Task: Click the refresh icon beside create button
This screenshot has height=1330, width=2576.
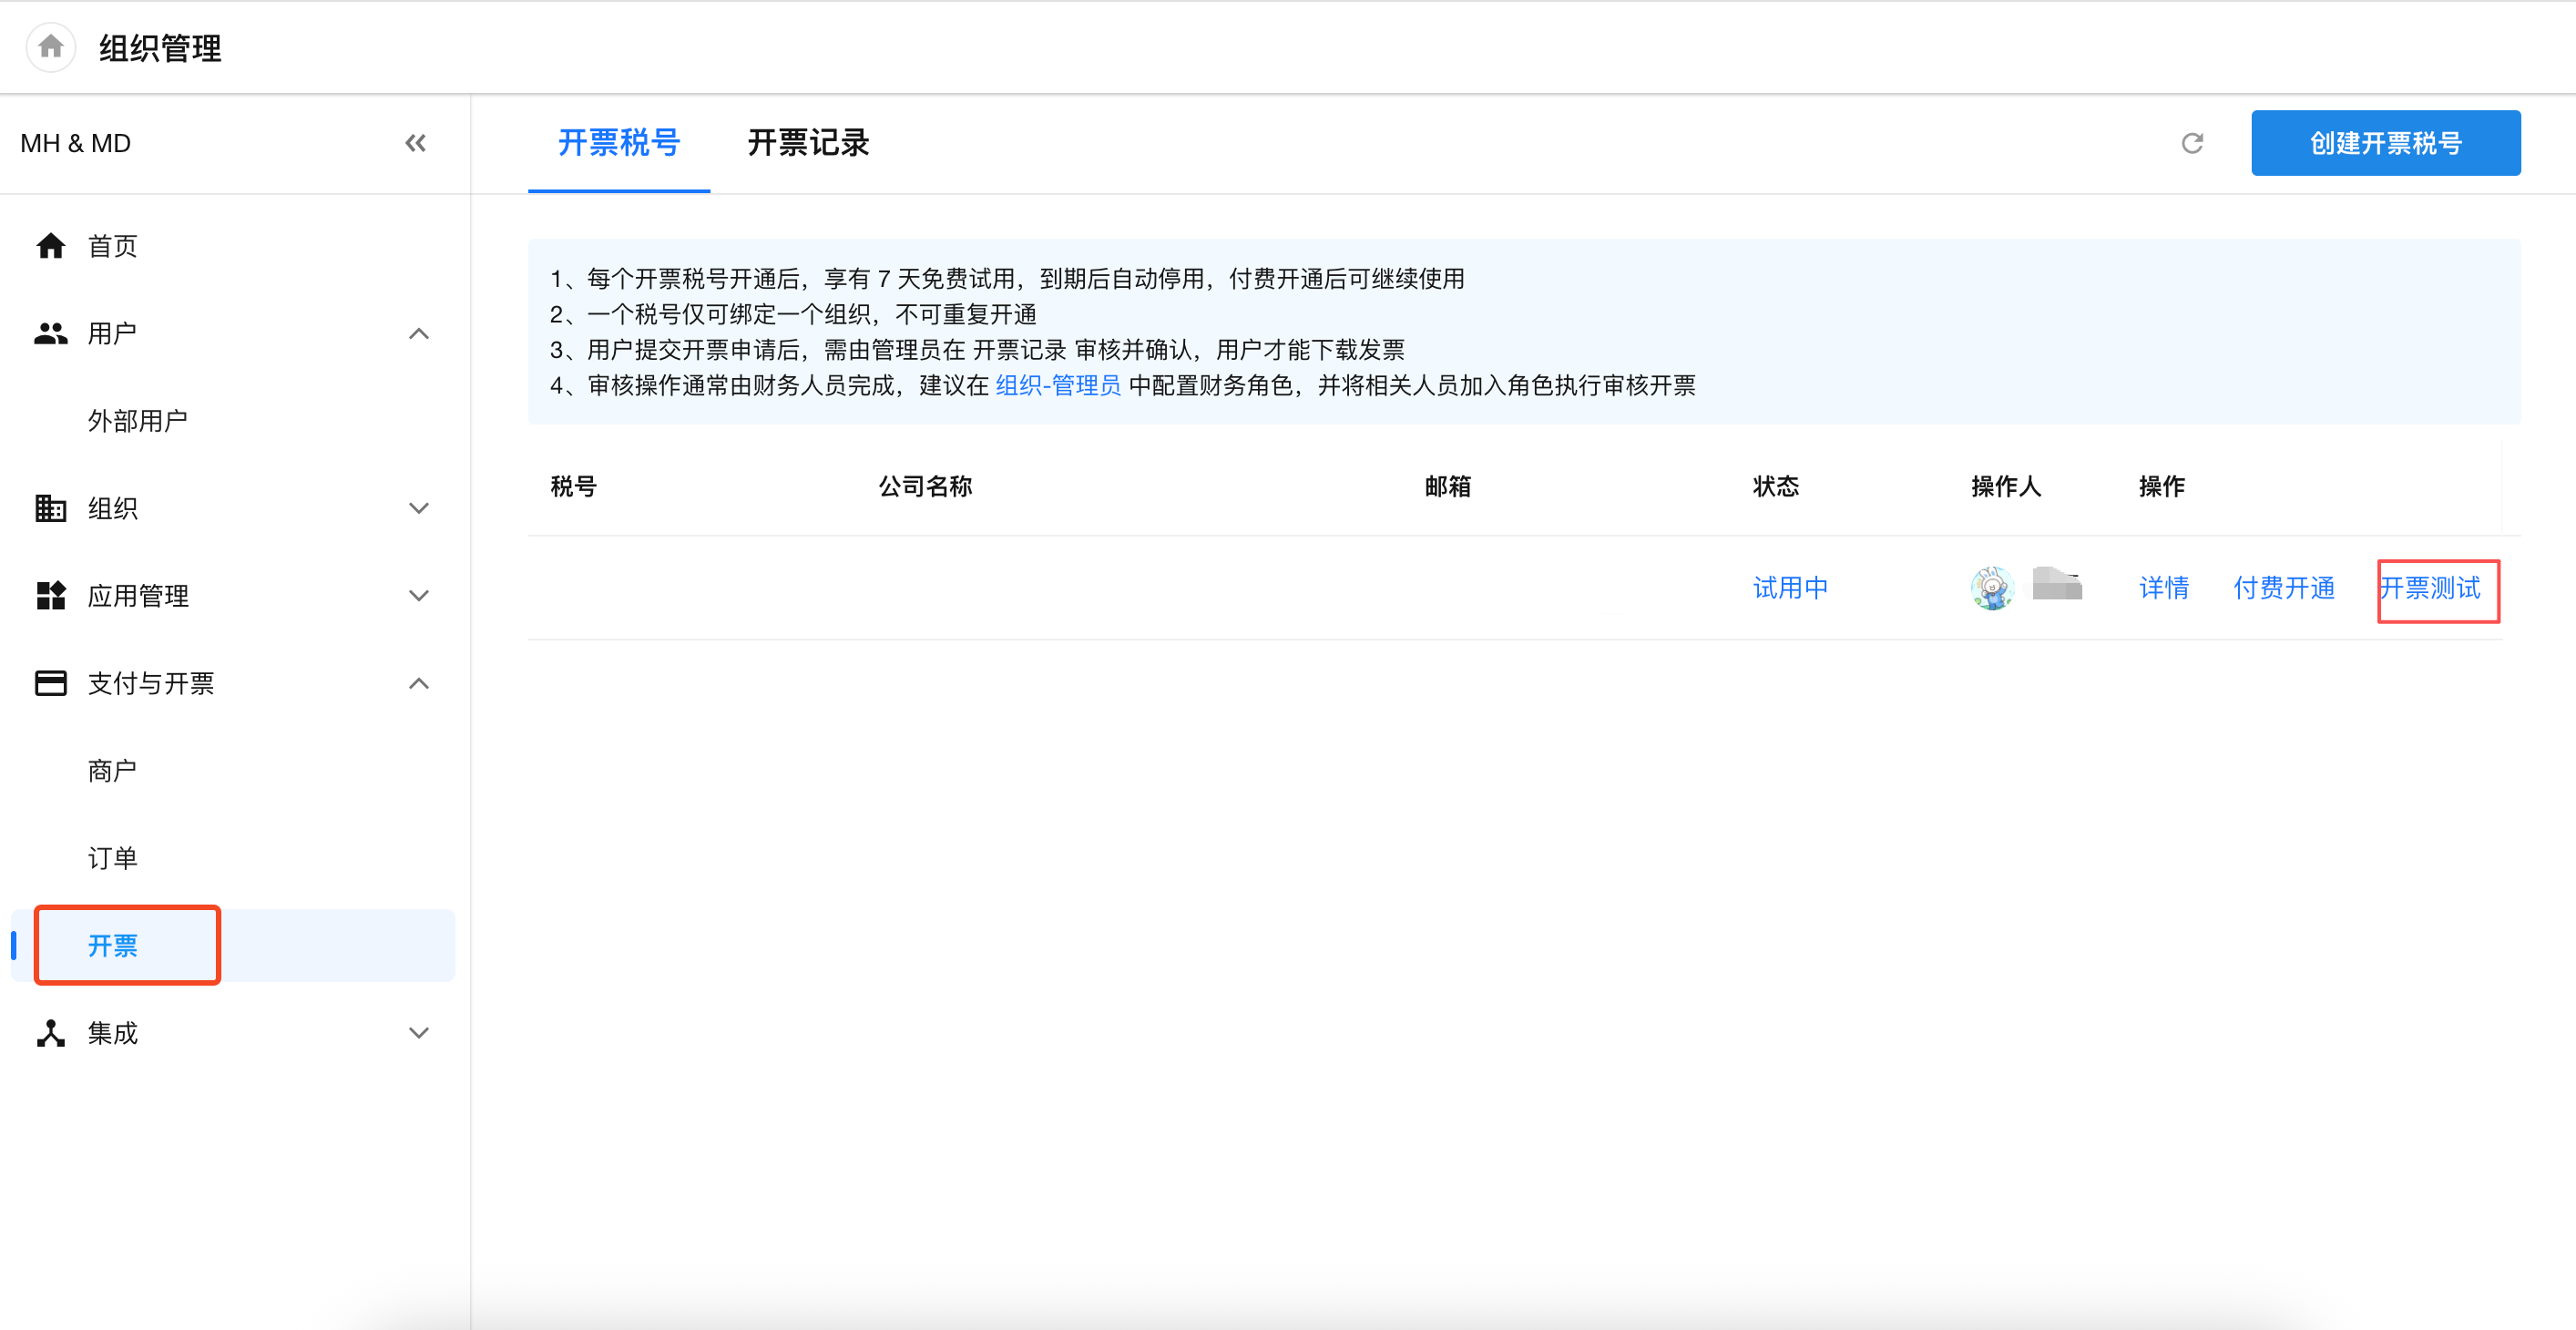Action: tap(2192, 143)
